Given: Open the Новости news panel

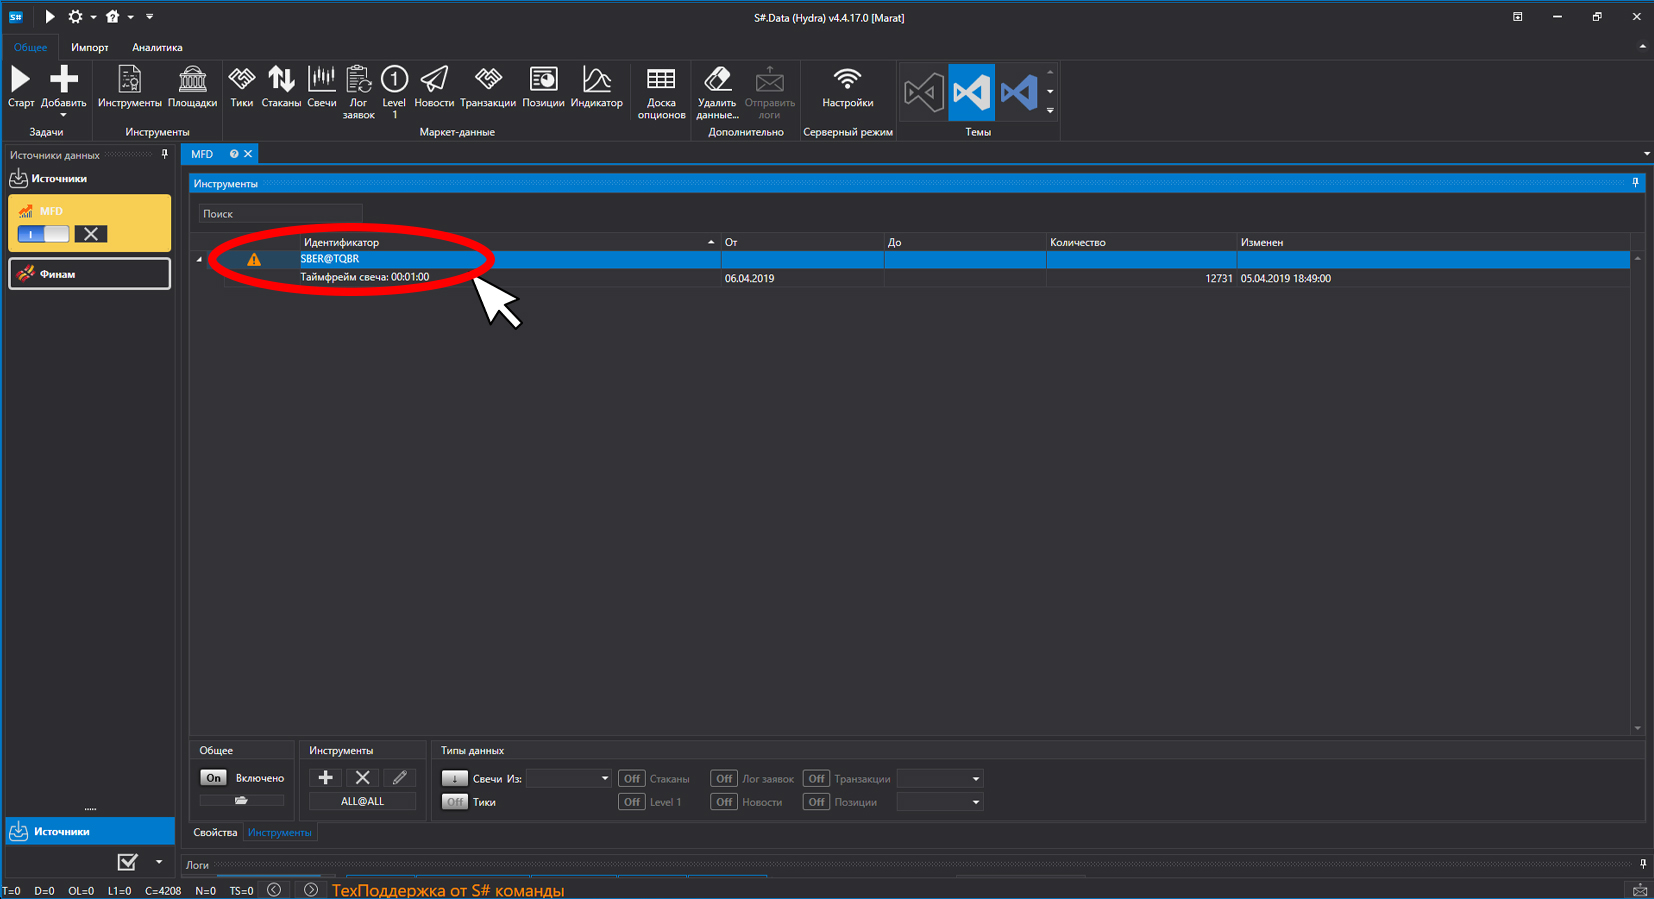Looking at the screenshot, I should coord(434,87).
